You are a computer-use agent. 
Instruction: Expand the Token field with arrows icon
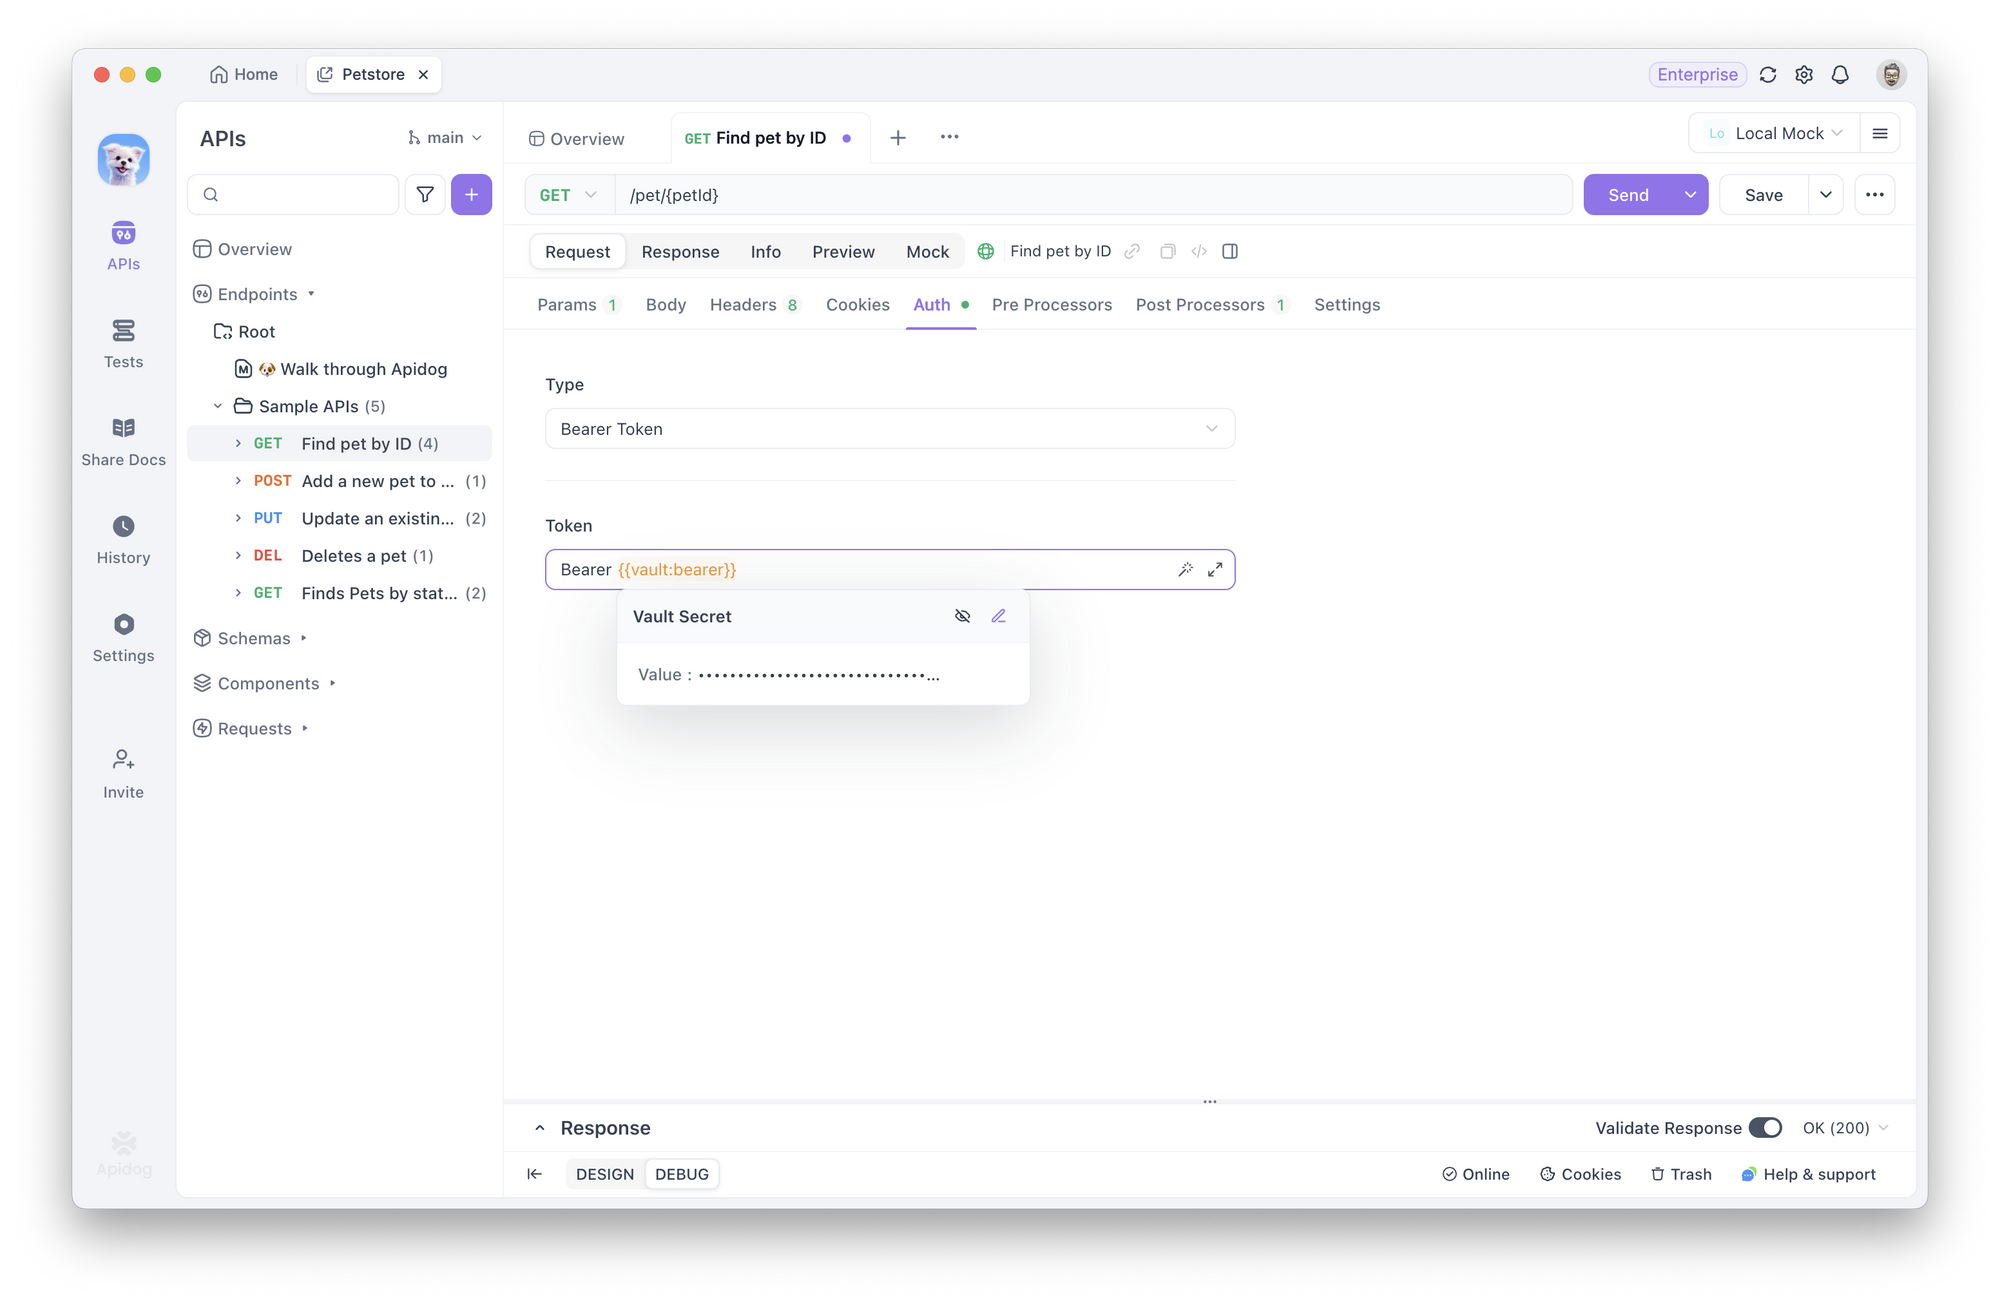1215,569
